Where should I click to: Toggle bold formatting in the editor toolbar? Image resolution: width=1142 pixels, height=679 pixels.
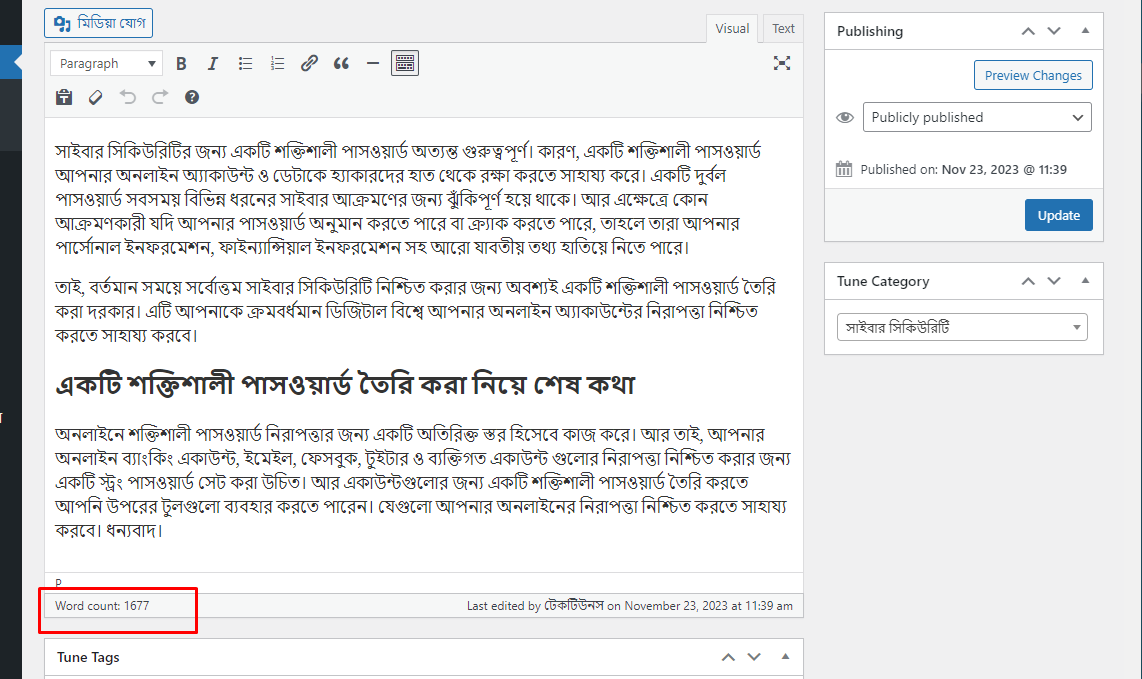click(x=181, y=63)
